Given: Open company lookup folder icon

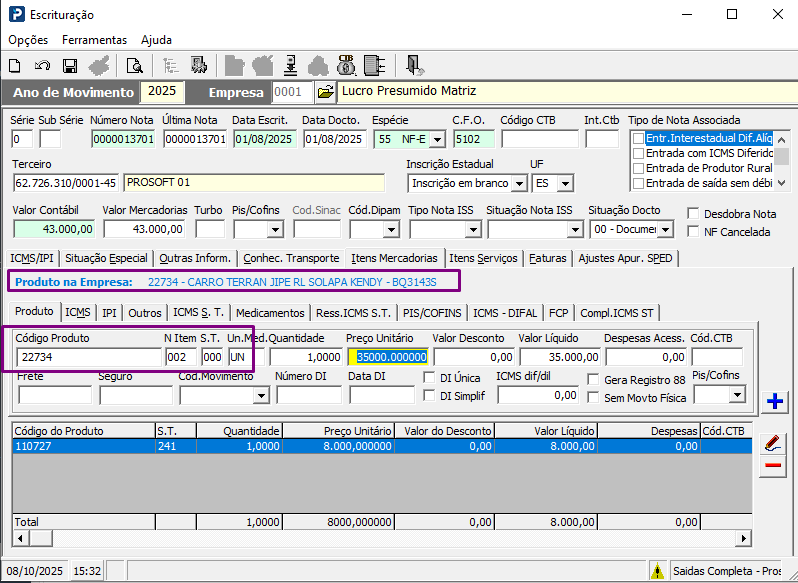Looking at the screenshot, I should click(325, 92).
